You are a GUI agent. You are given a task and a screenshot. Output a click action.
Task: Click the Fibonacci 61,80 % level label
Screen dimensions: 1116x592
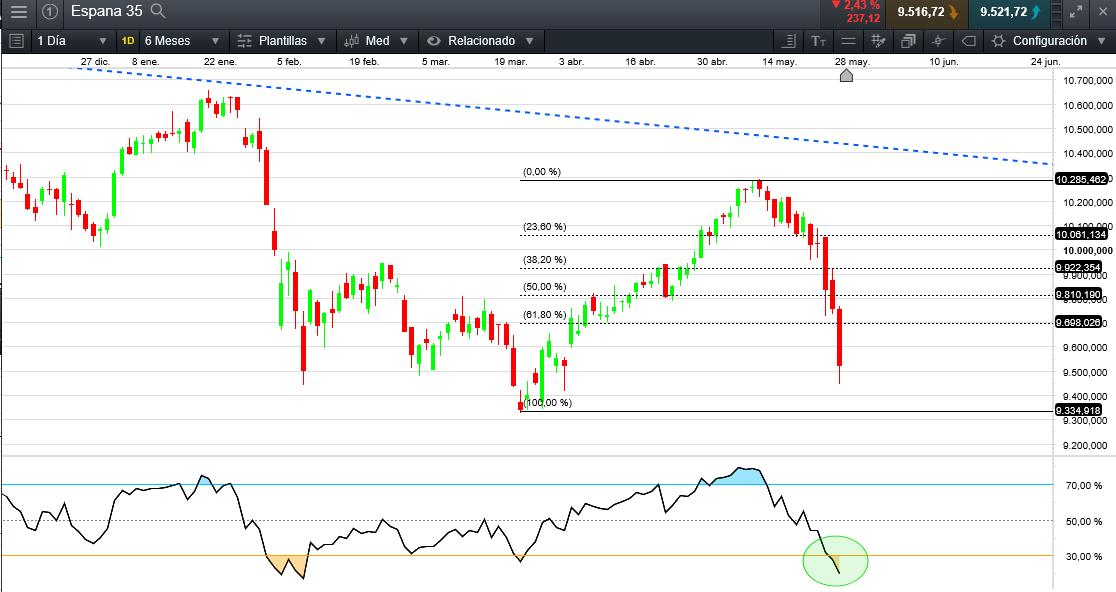pos(544,314)
